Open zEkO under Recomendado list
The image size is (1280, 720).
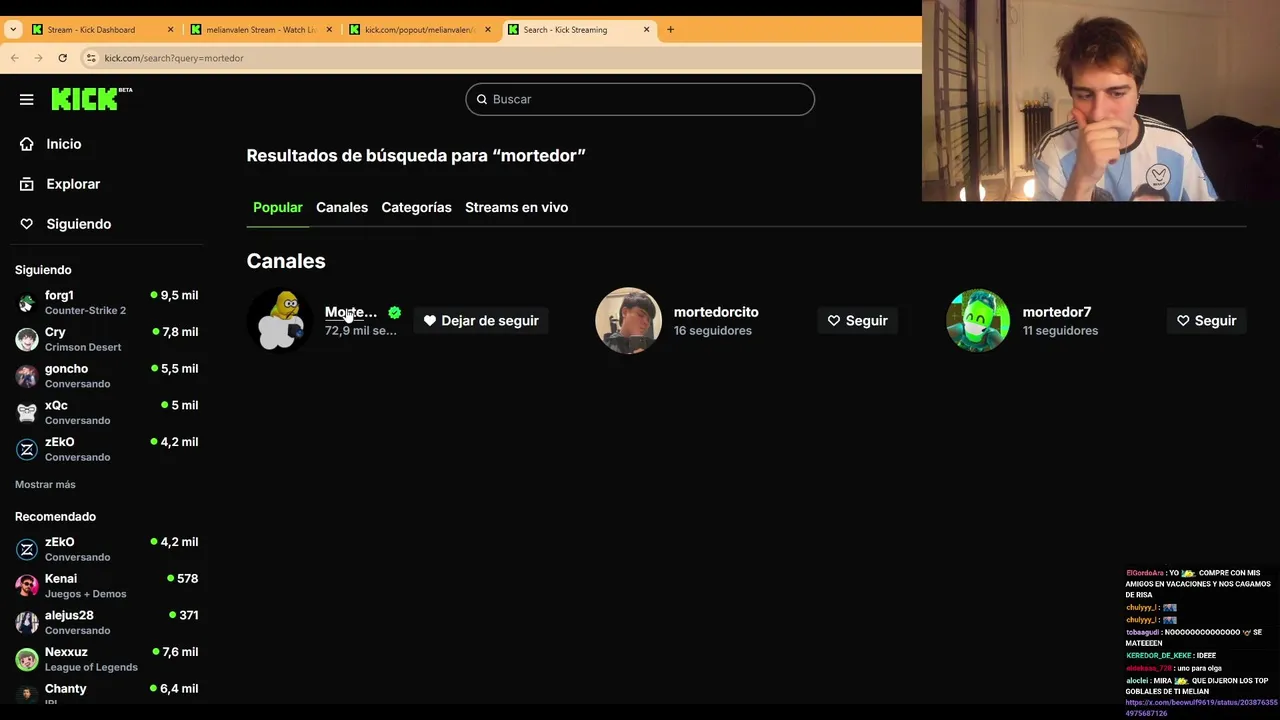tap(106, 549)
